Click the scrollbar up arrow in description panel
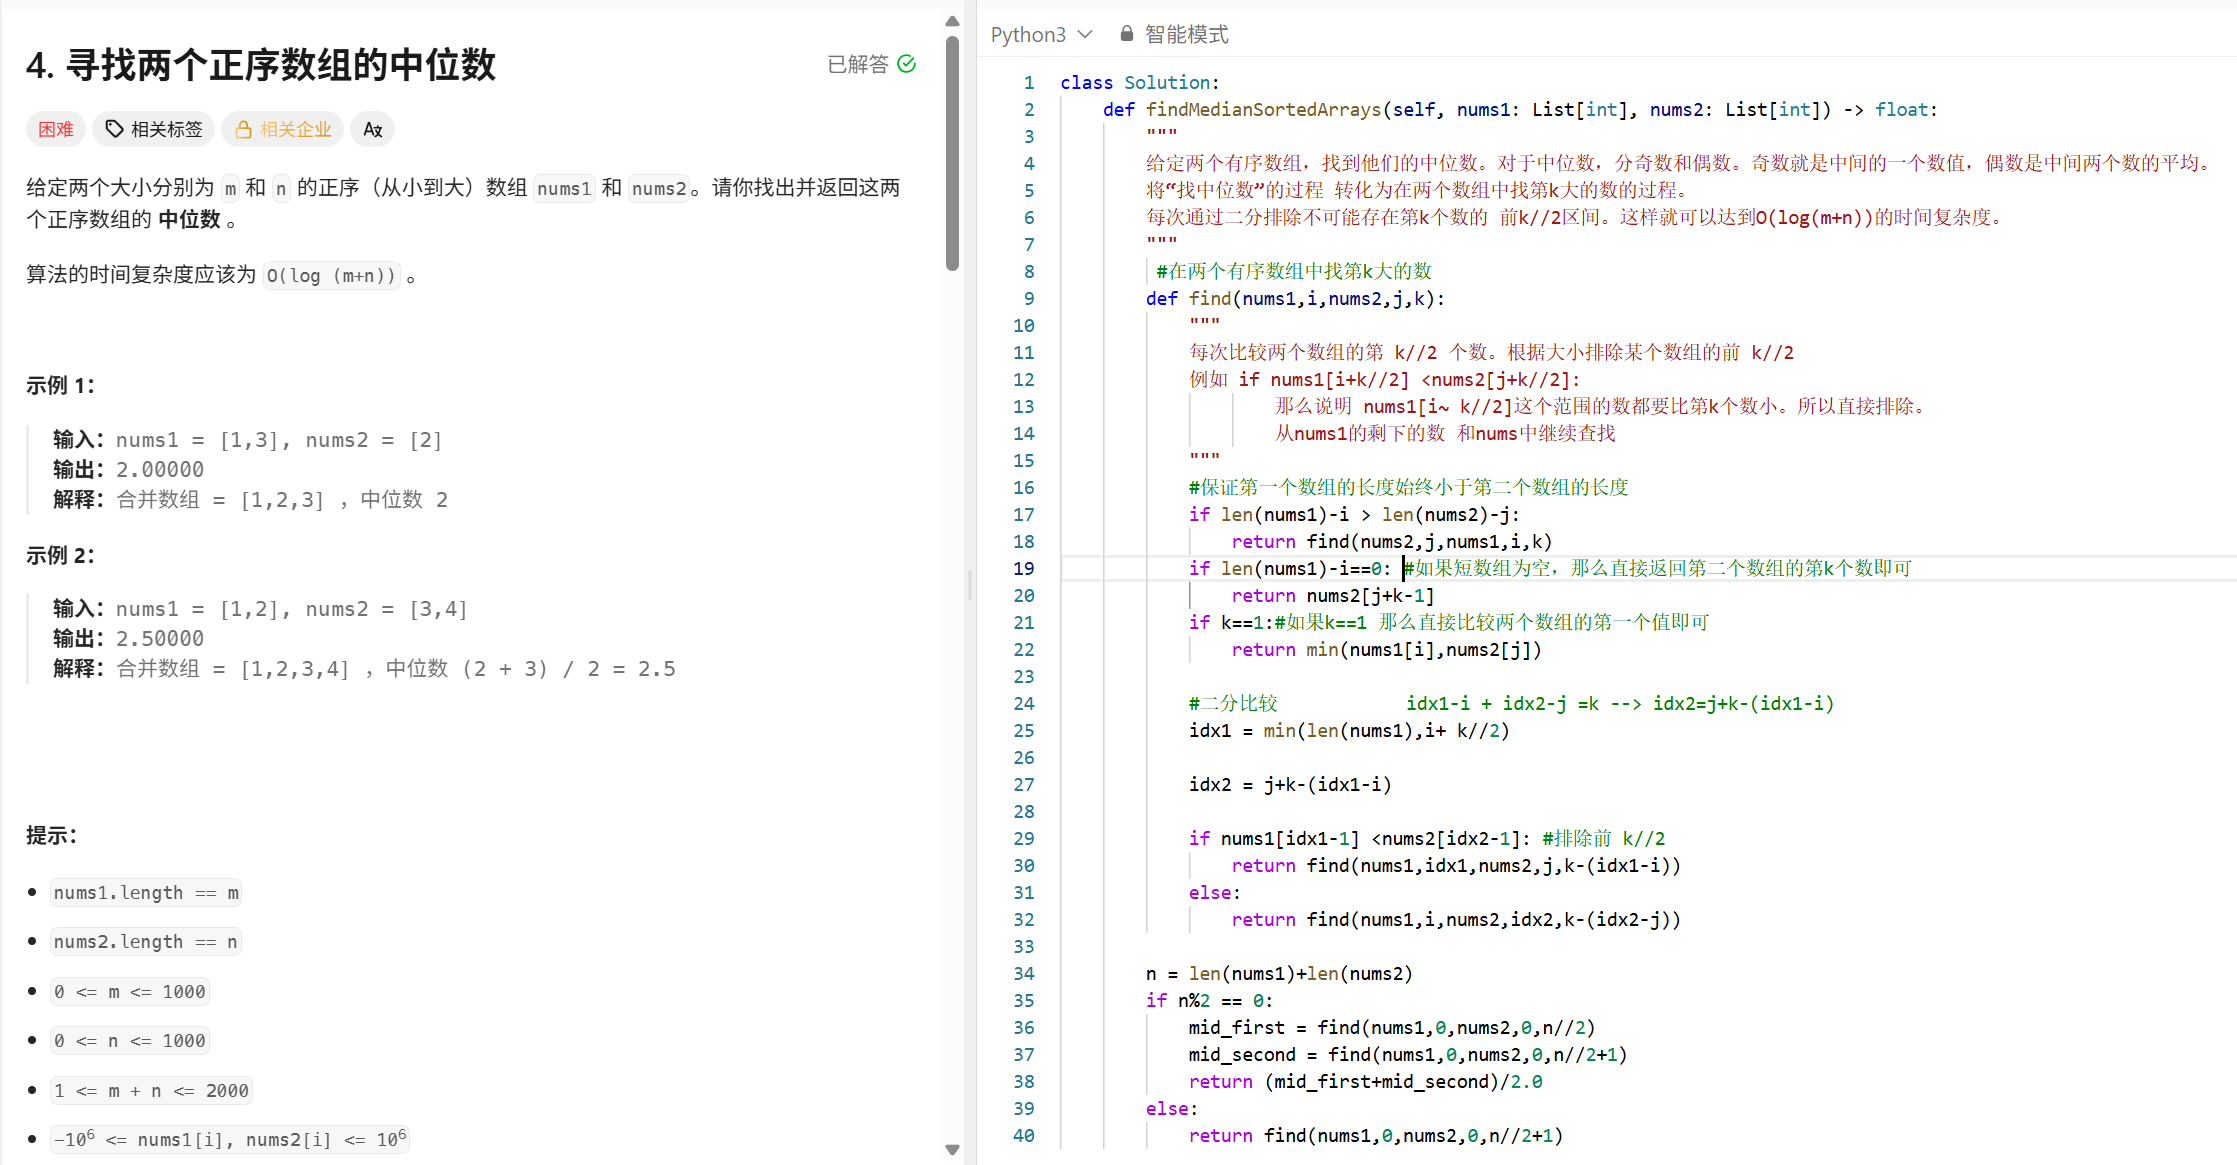 (952, 21)
